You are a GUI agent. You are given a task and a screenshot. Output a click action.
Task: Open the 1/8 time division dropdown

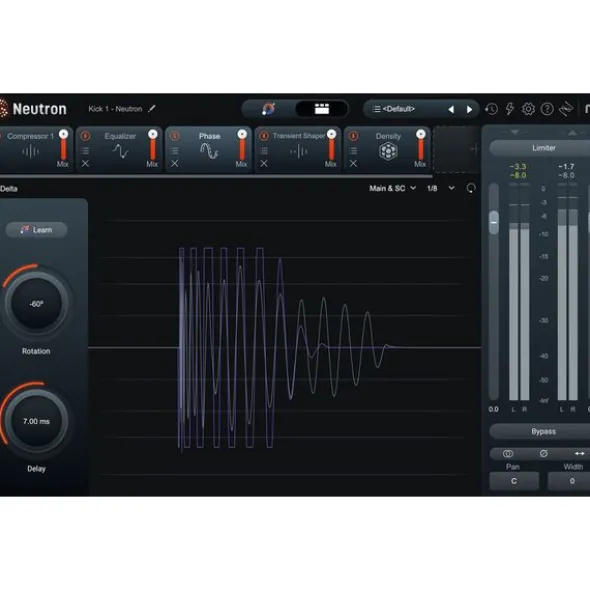click(x=440, y=188)
